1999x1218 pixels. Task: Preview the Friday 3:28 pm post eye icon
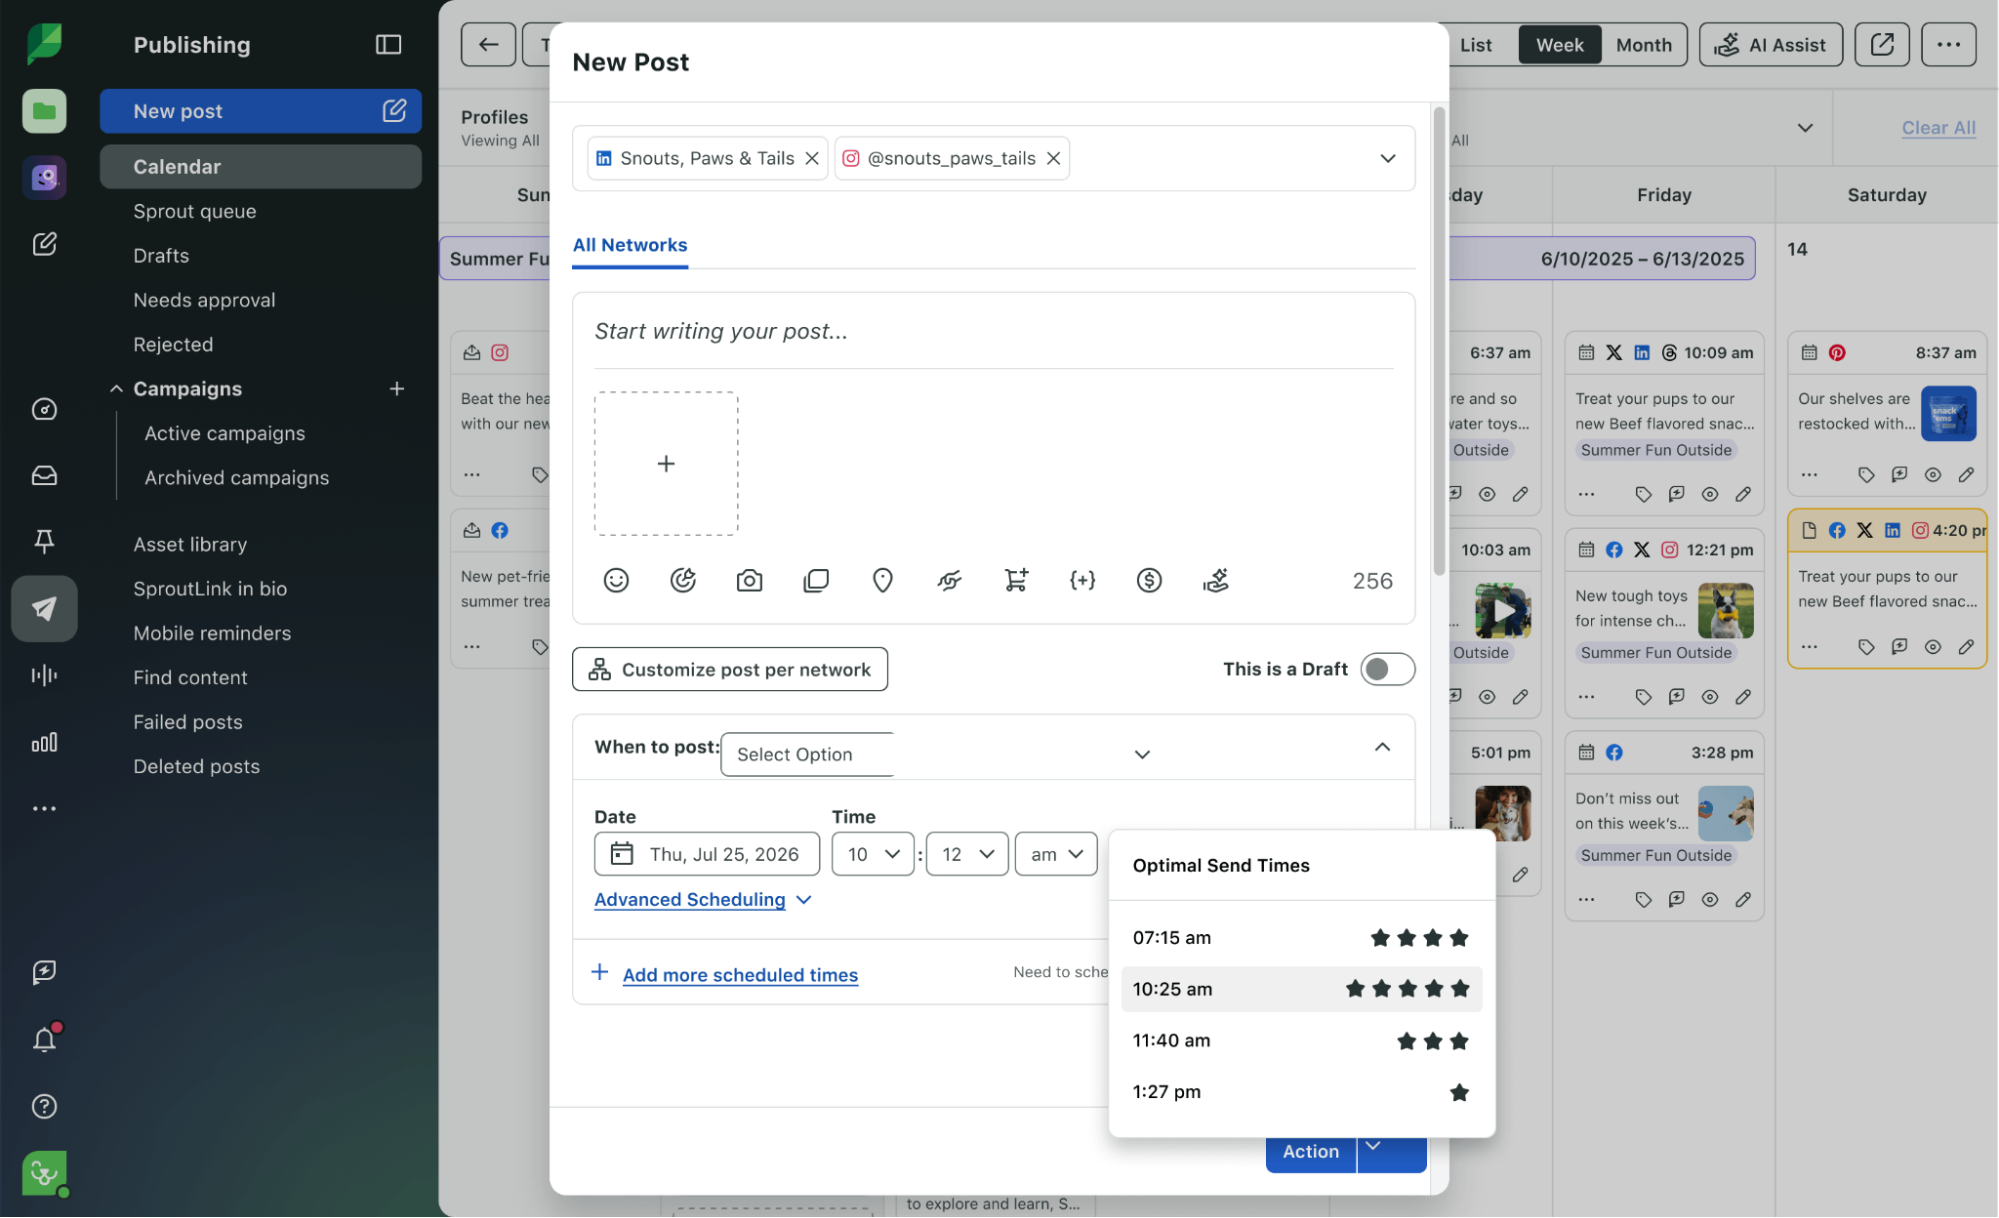pos(1709,900)
